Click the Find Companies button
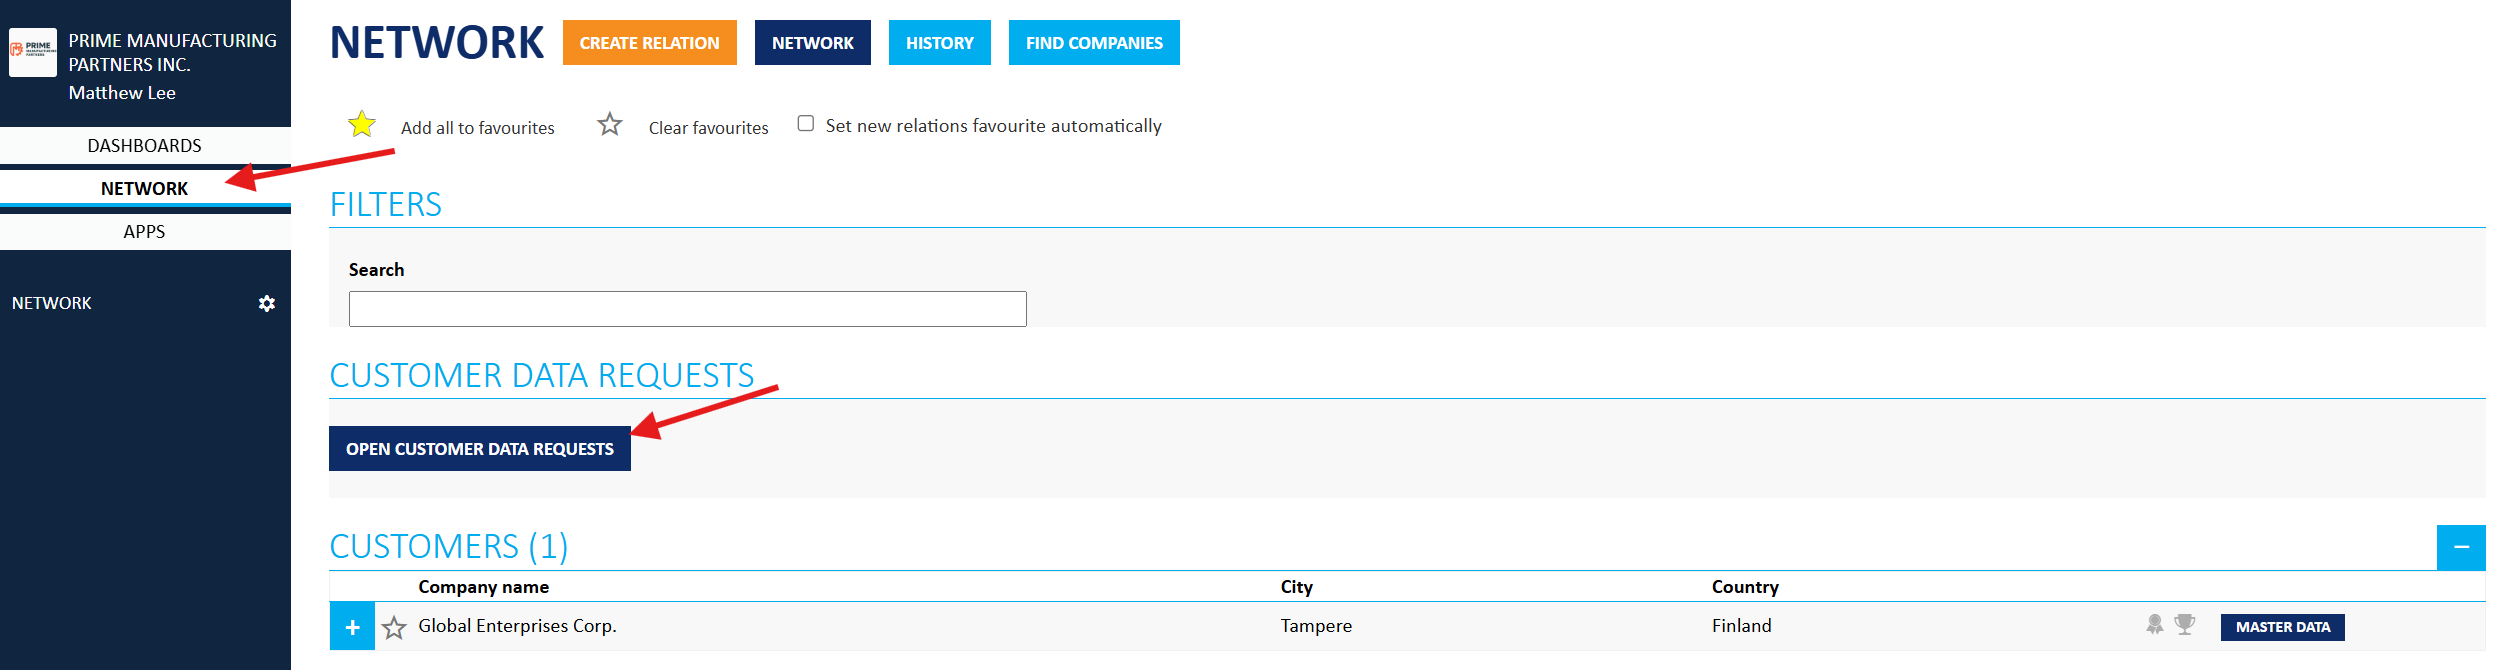The width and height of the screenshot is (2511, 670). click(x=1093, y=43)
